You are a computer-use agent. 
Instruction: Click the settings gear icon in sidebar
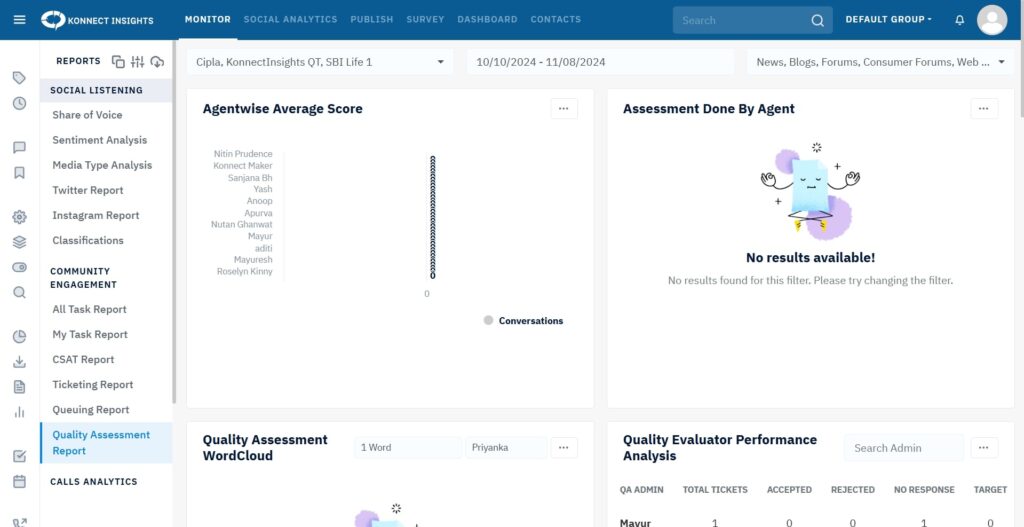(19, 217)
